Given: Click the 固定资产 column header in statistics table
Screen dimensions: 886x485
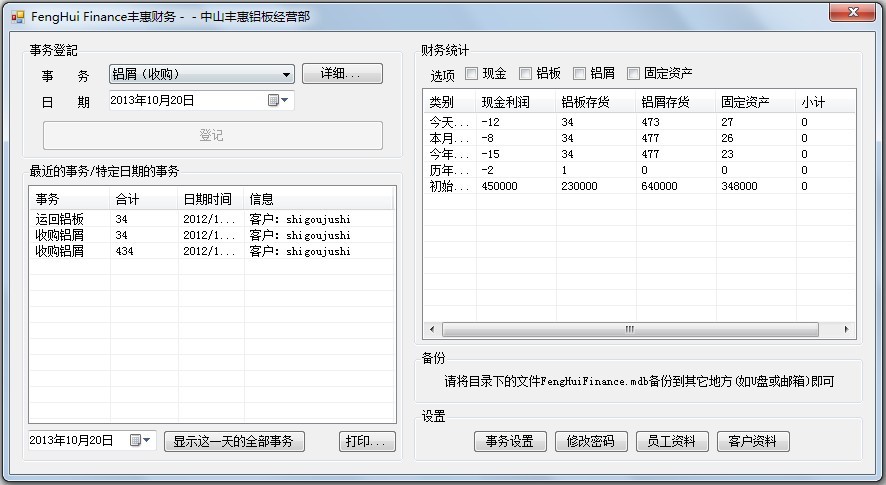Looking at the screenshot, I should pyautogui.click(x=756, y=102).
